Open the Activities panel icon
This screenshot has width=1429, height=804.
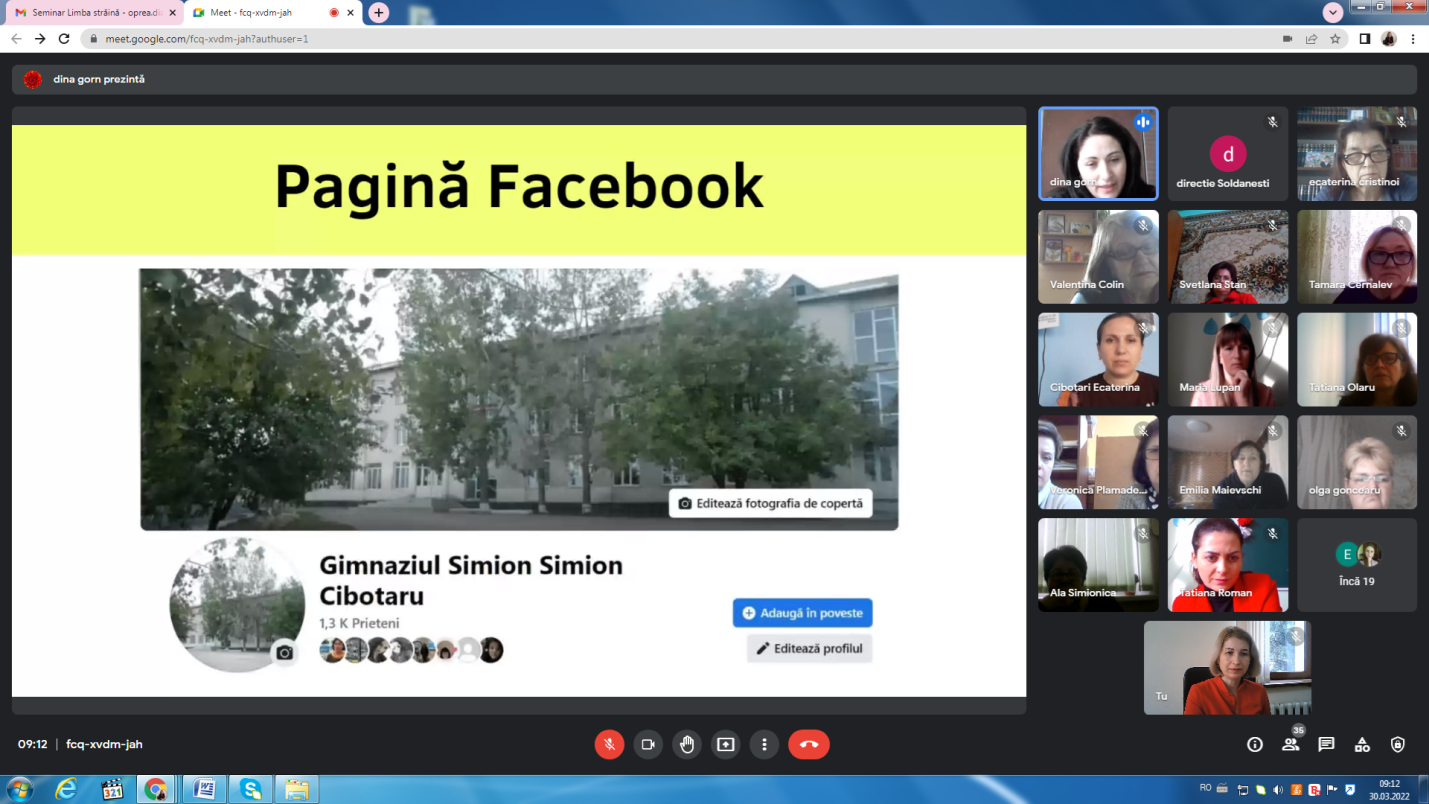coord(1362,744)
